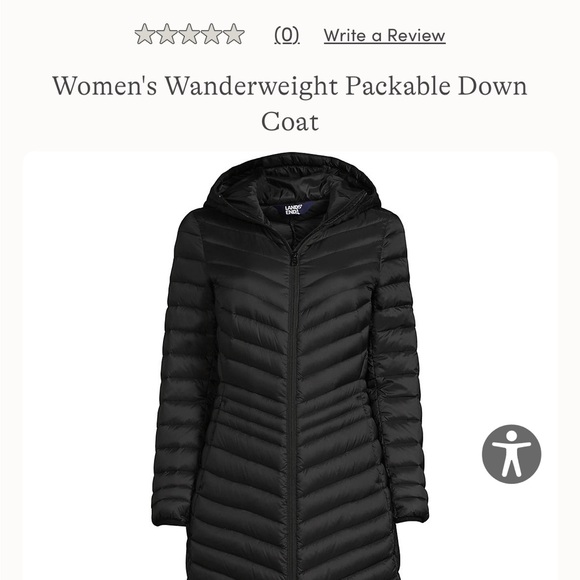The image size is (580, 580).
Task: Select the second rating star
Action: coord(167,34)
